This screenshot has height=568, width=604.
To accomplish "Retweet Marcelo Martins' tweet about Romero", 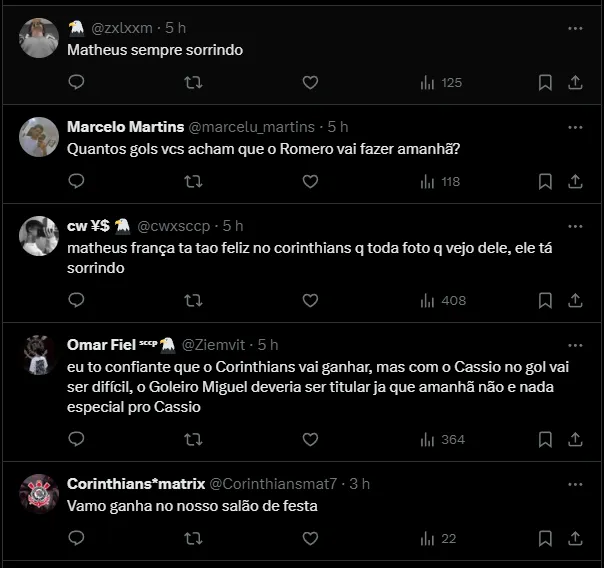I will pos(194,181).
